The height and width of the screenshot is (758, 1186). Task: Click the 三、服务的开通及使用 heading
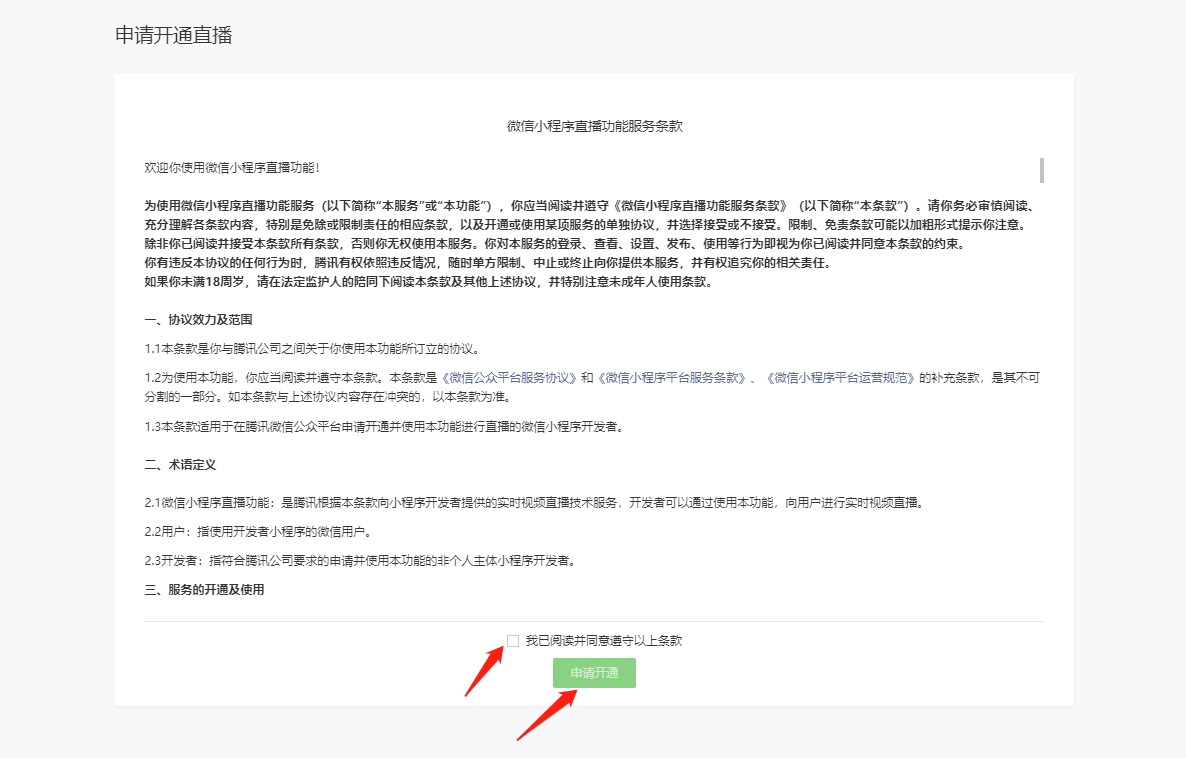(204, 590)
